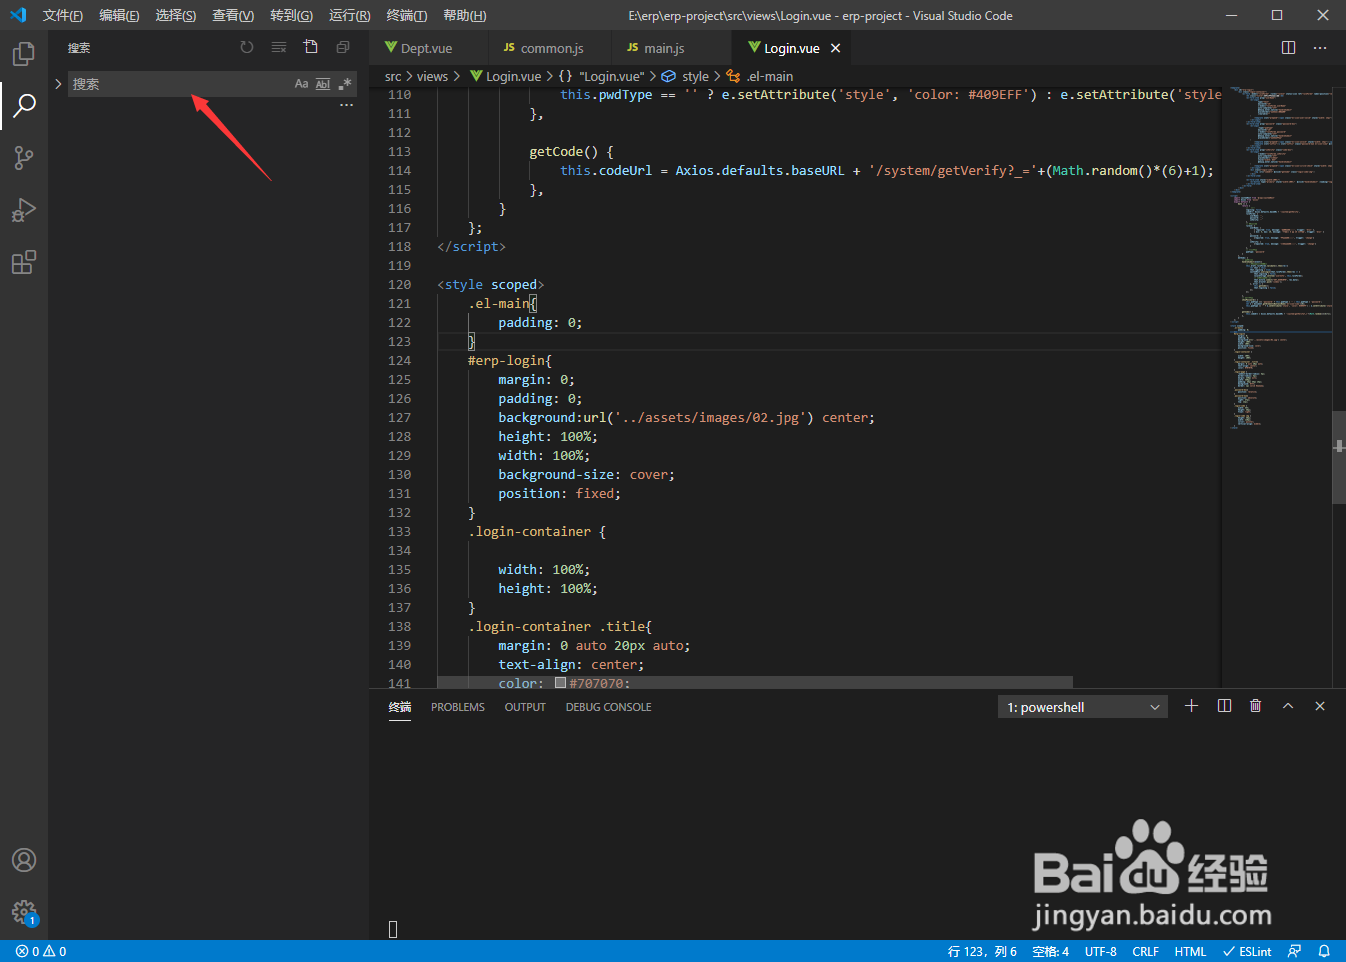Toggle search details ellipsis

[x=346, y=105]
